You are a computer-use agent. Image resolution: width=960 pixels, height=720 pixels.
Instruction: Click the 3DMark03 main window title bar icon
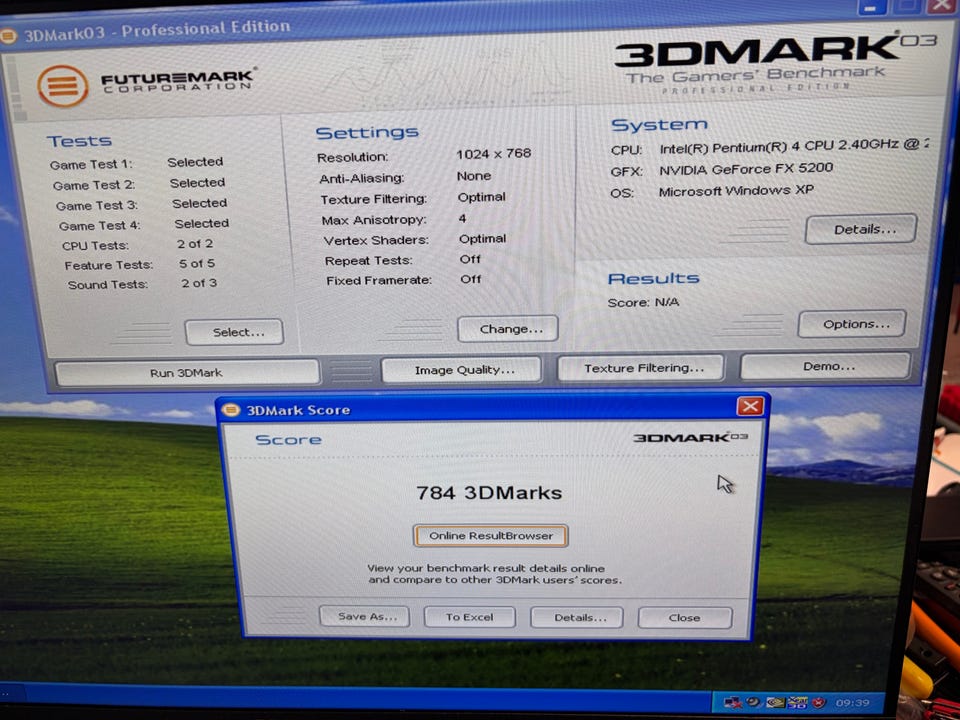[7, 36]
